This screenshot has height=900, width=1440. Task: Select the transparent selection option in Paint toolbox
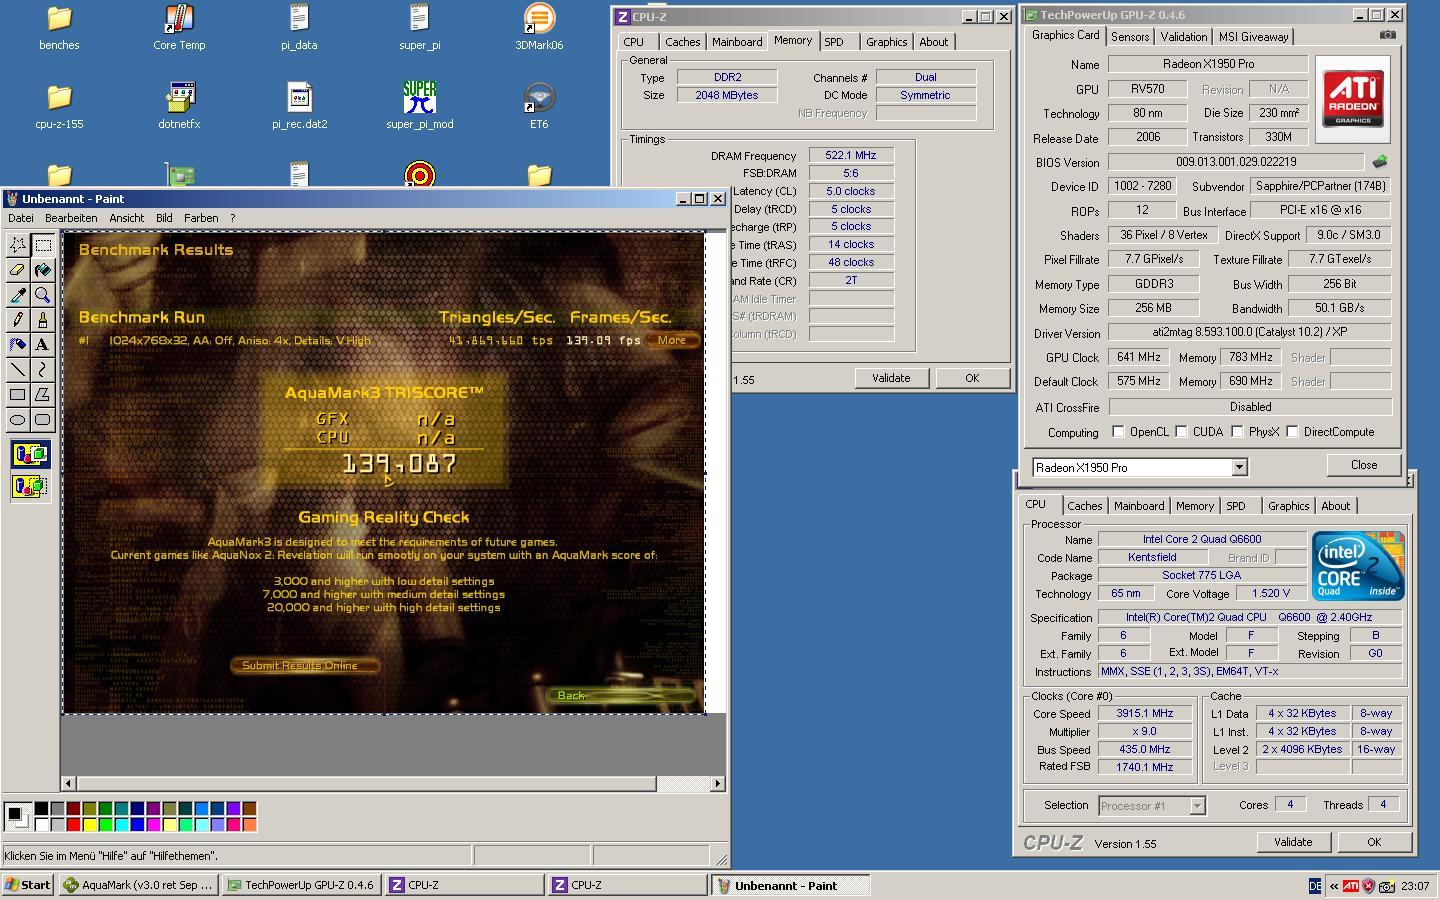coord(30,486)
